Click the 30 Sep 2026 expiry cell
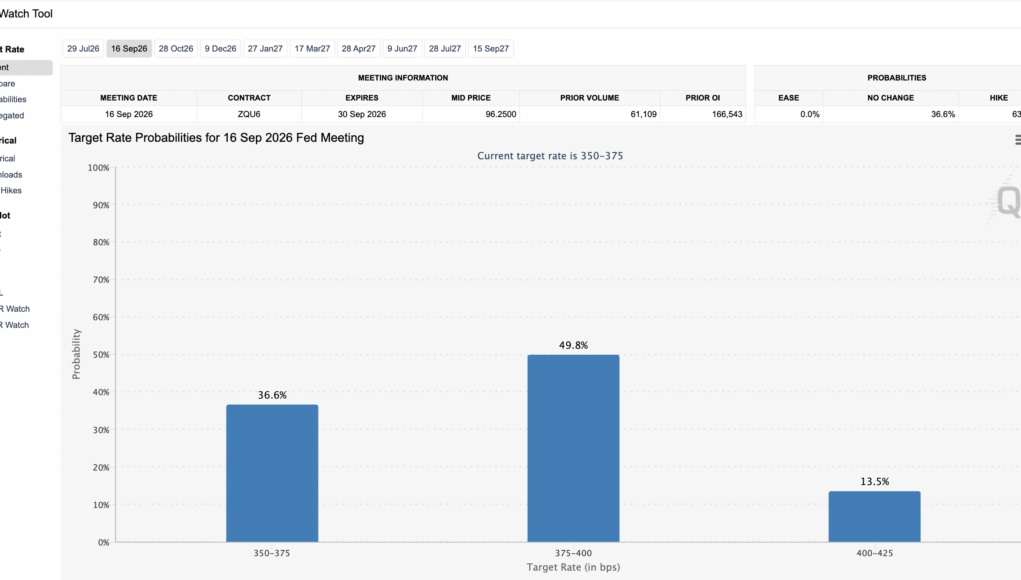 pos(361,114)
